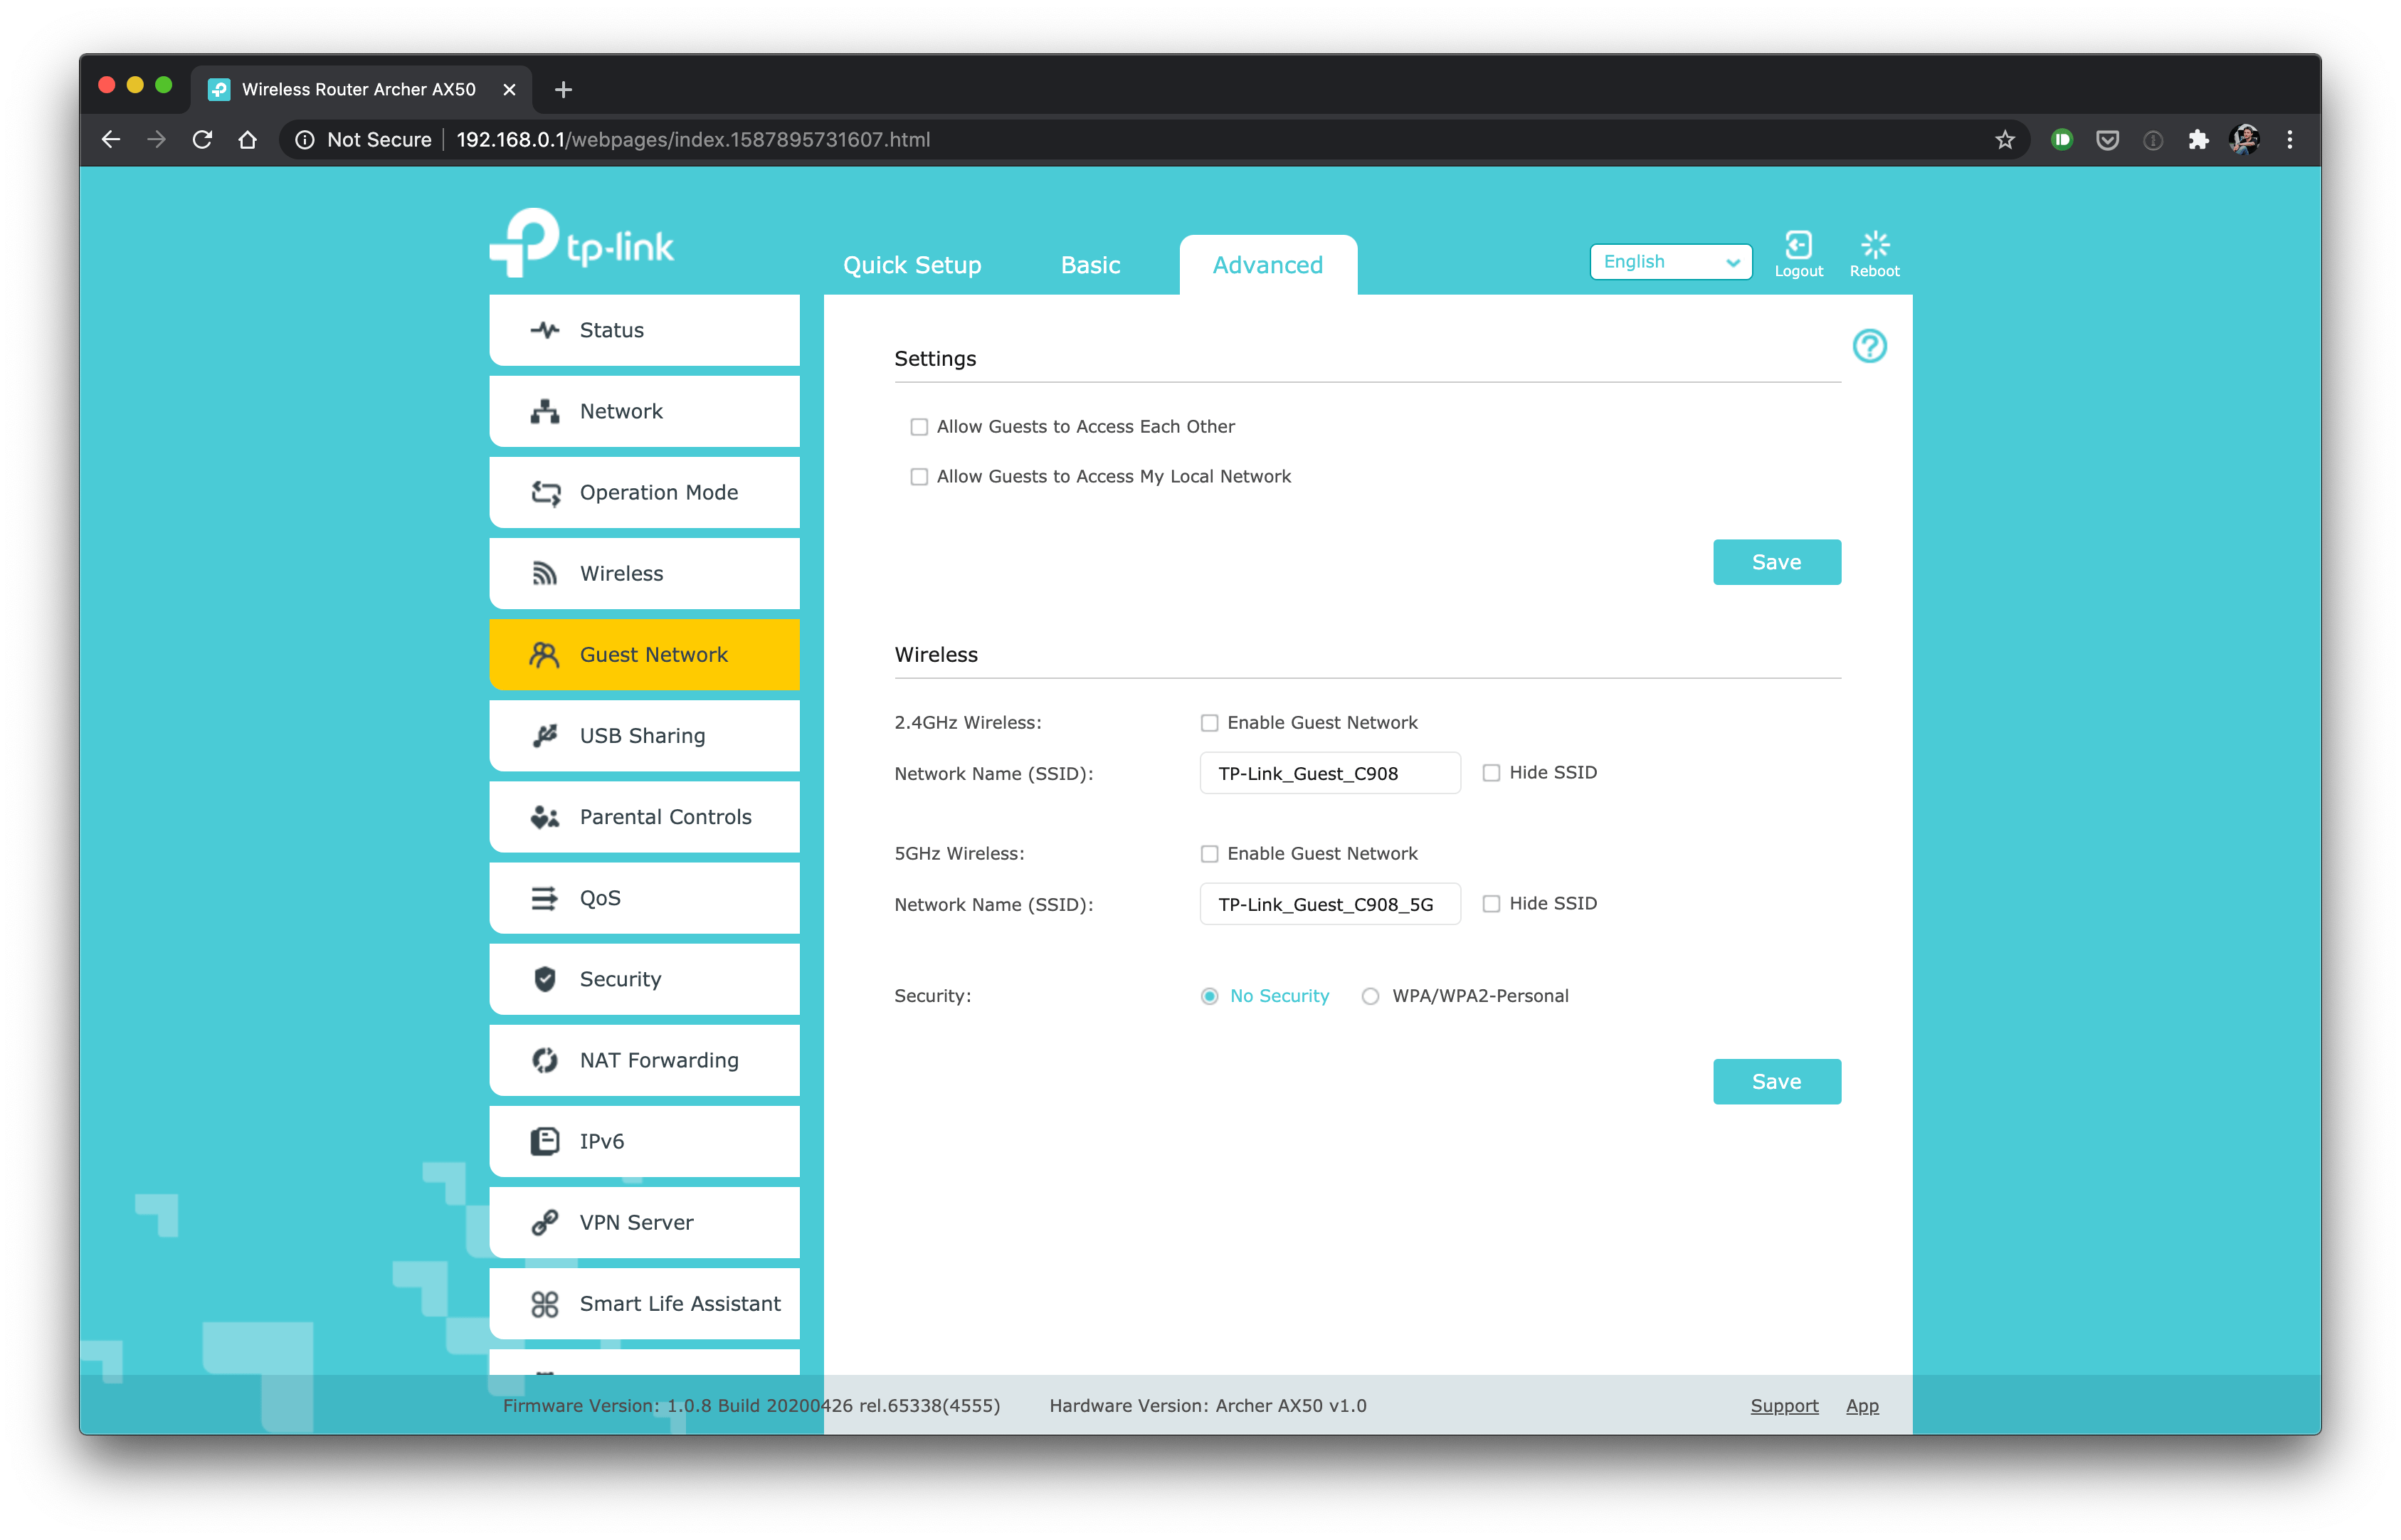Open a new browser tab
This screenshot has height=1540, width=2401.
click(563, 90)
